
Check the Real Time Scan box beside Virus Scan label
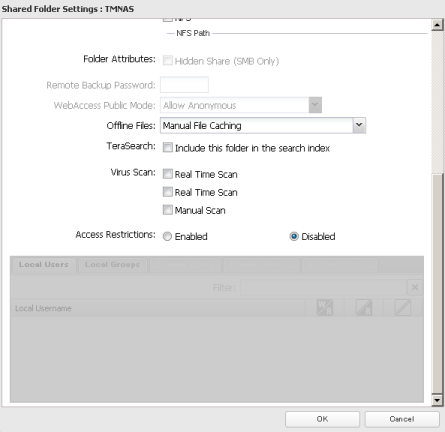(x=168, y=174)
